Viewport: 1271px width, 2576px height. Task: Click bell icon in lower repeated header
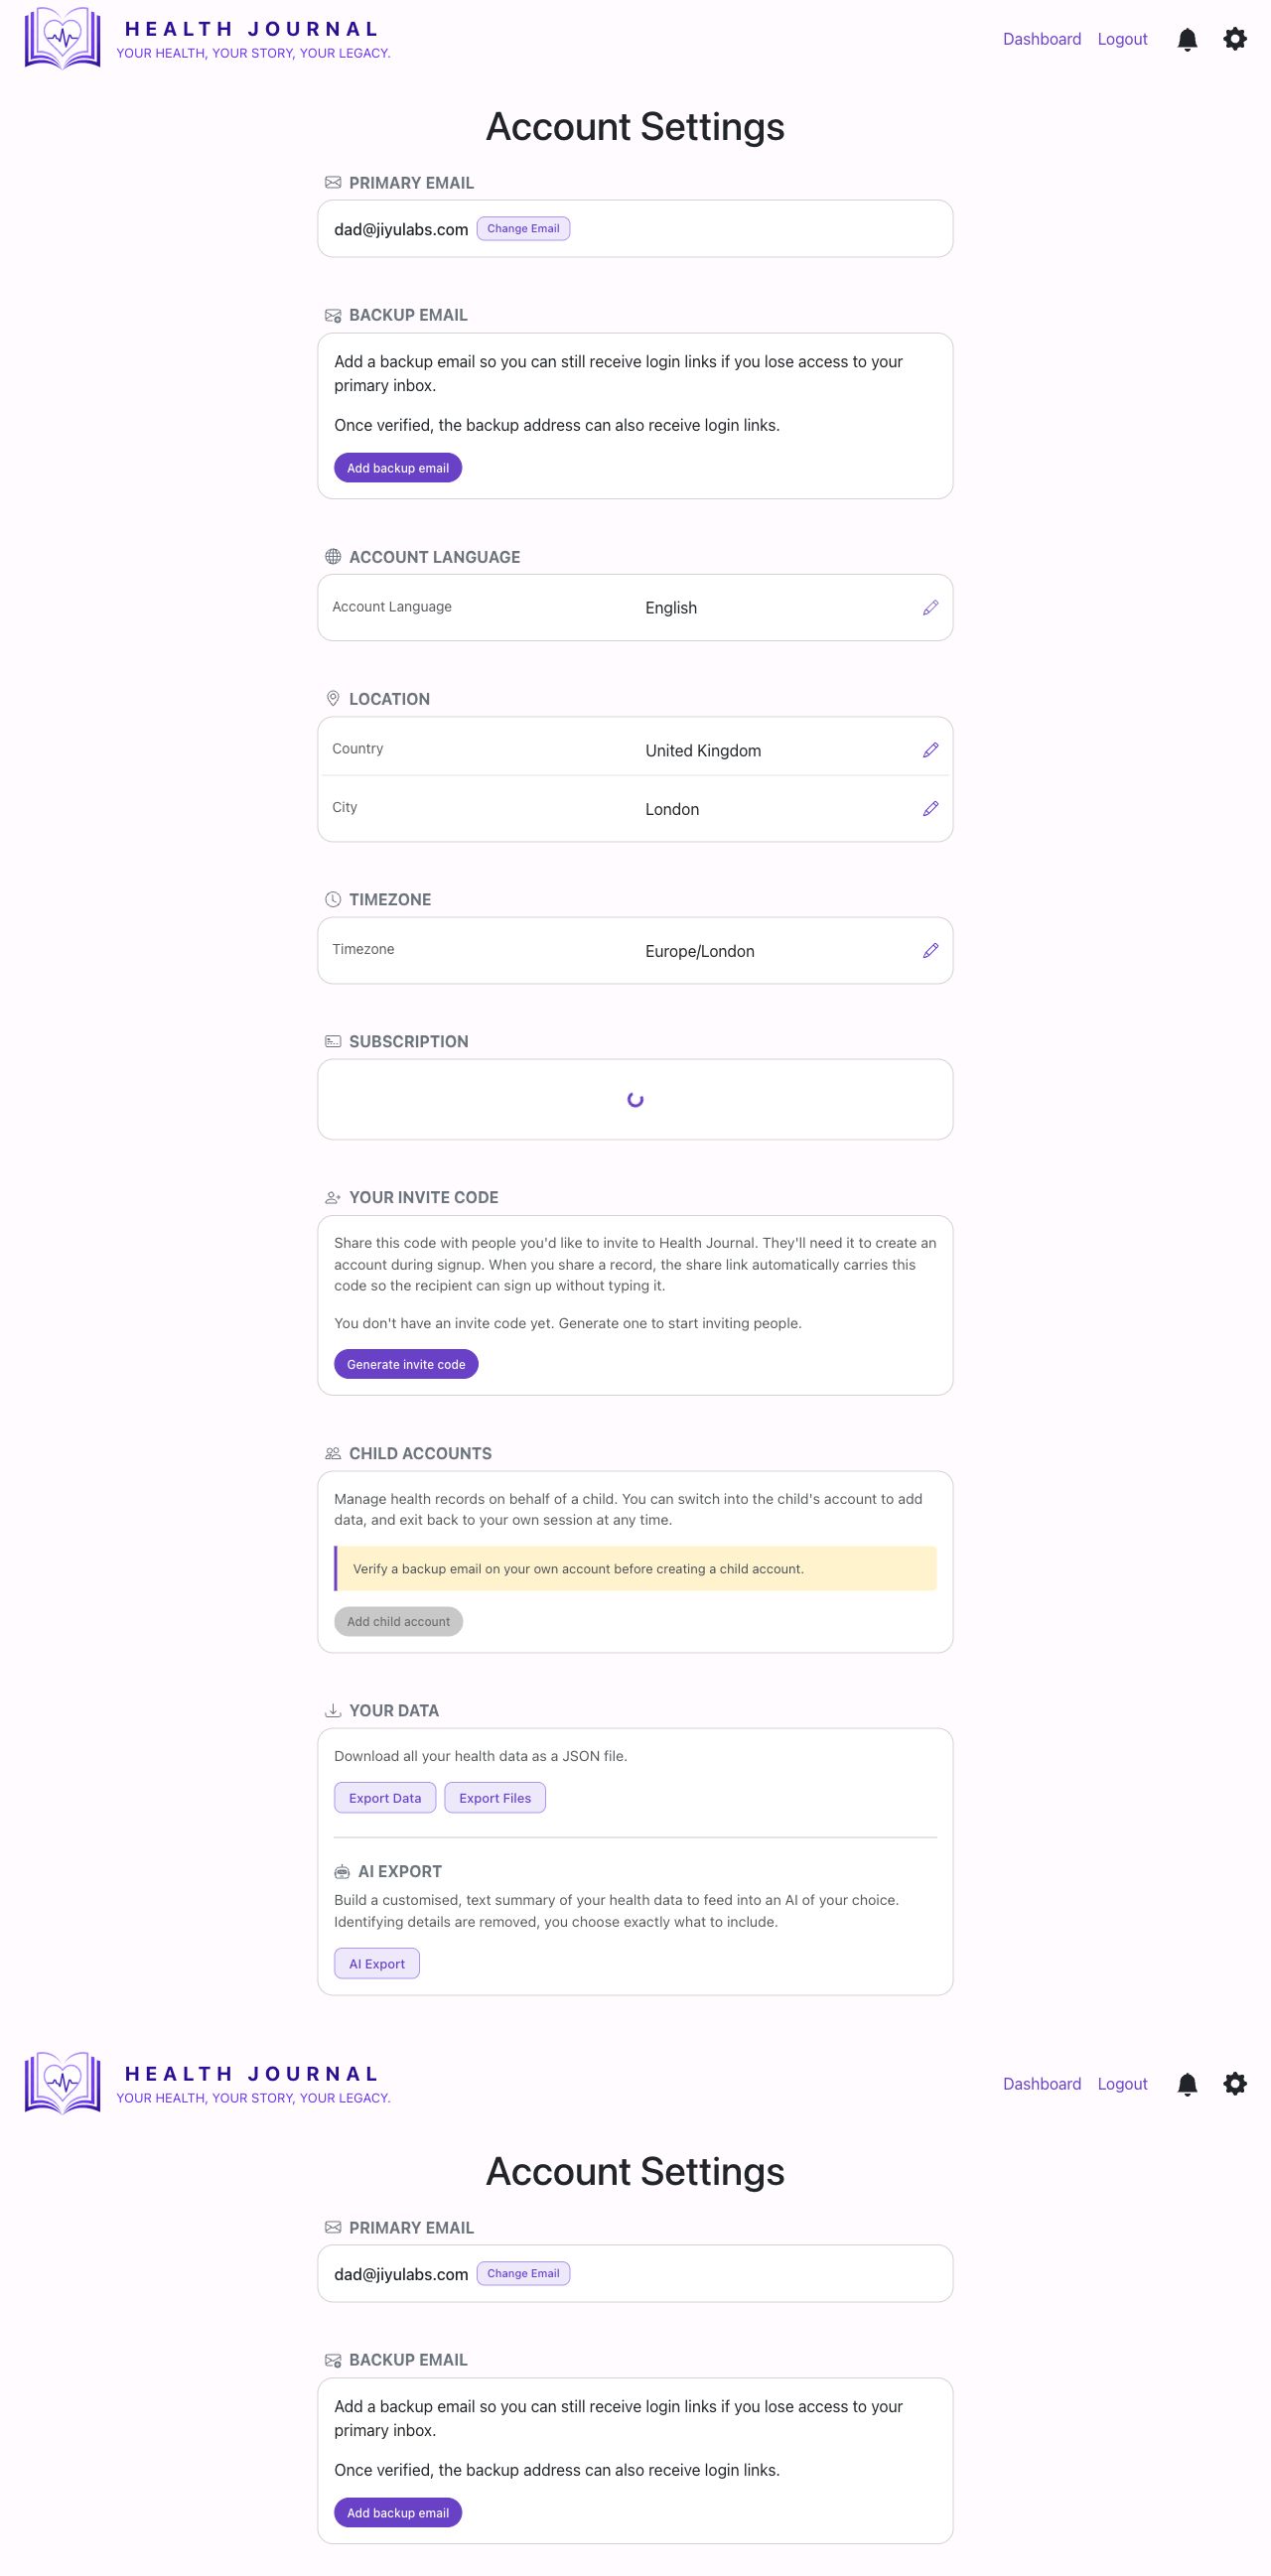pyautogui.click(x=1187, y=2084)
